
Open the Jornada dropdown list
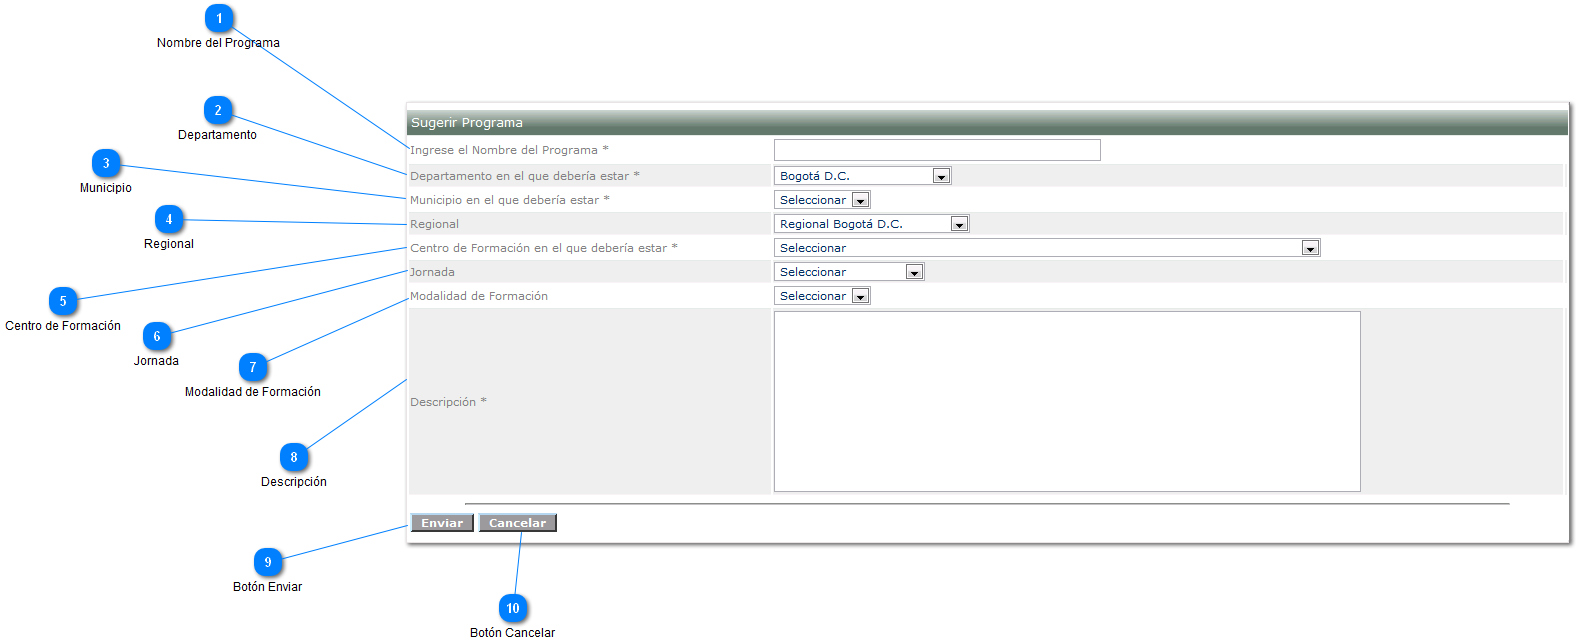848,272
